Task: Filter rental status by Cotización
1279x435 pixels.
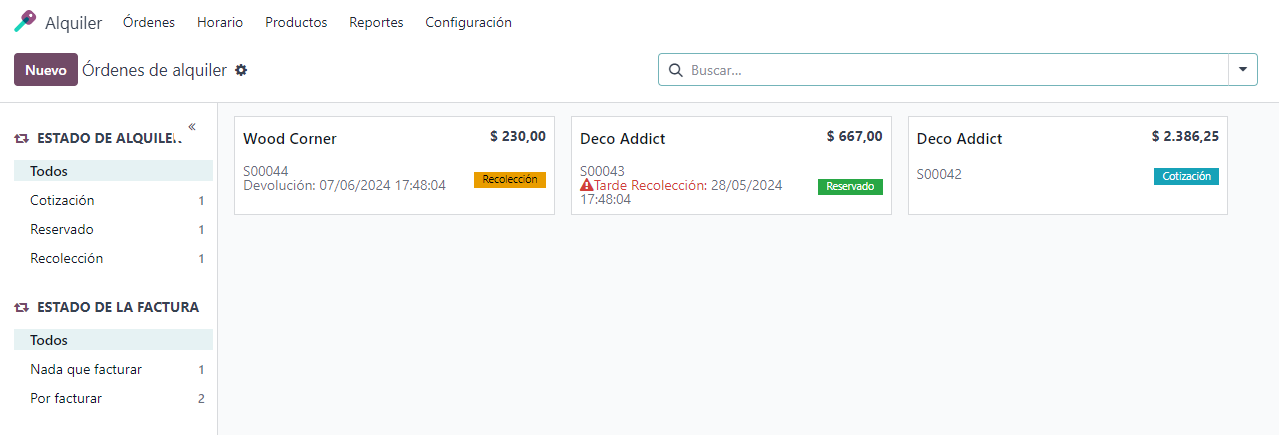Action: (62, 200)
